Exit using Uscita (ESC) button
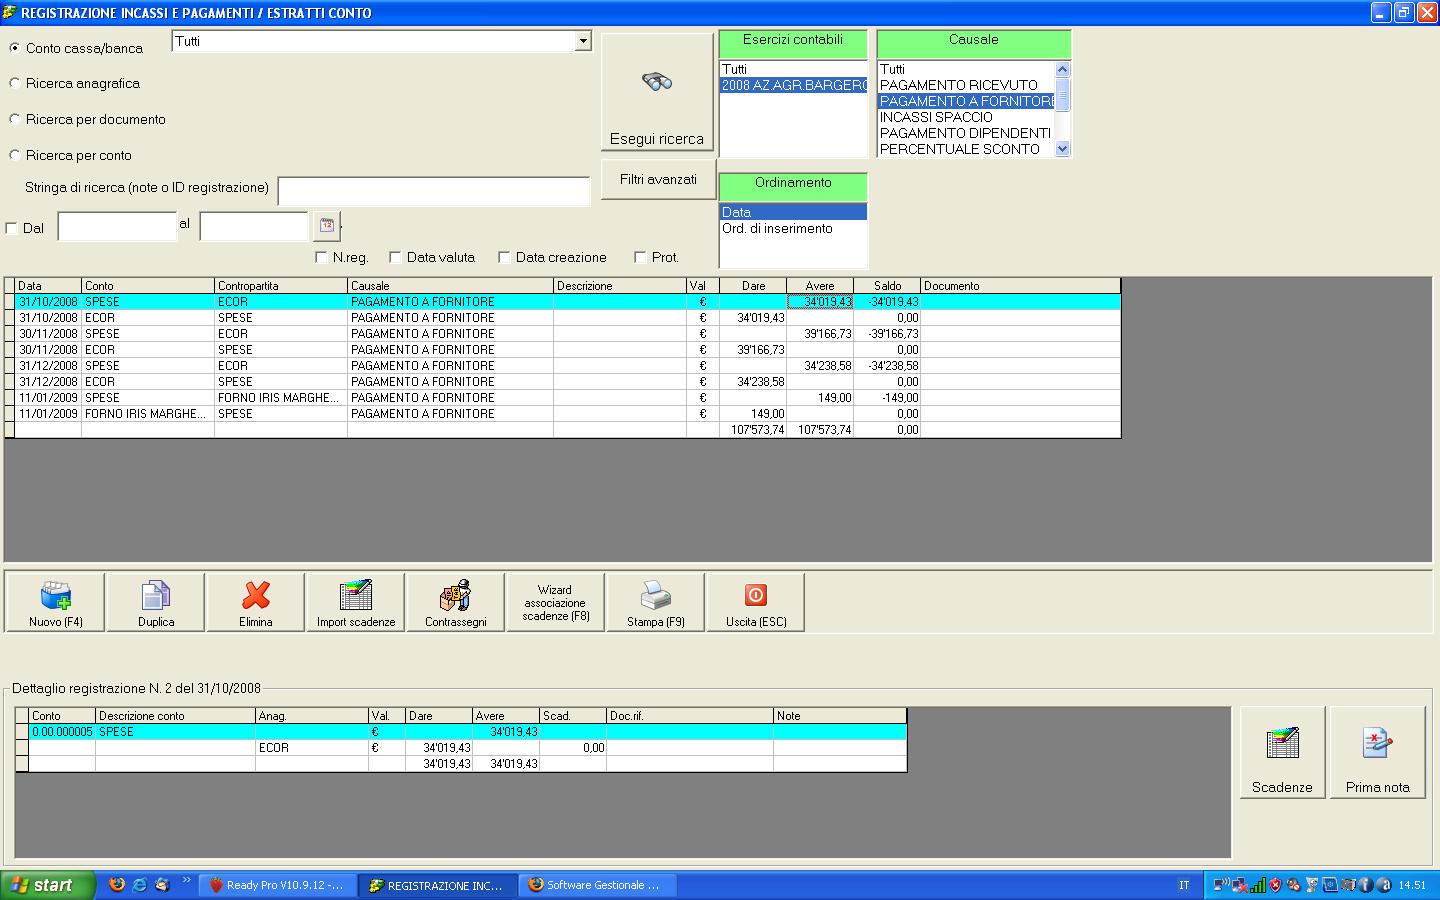The height and width of the screenshot is (900, 1440). tap(756, 602)
